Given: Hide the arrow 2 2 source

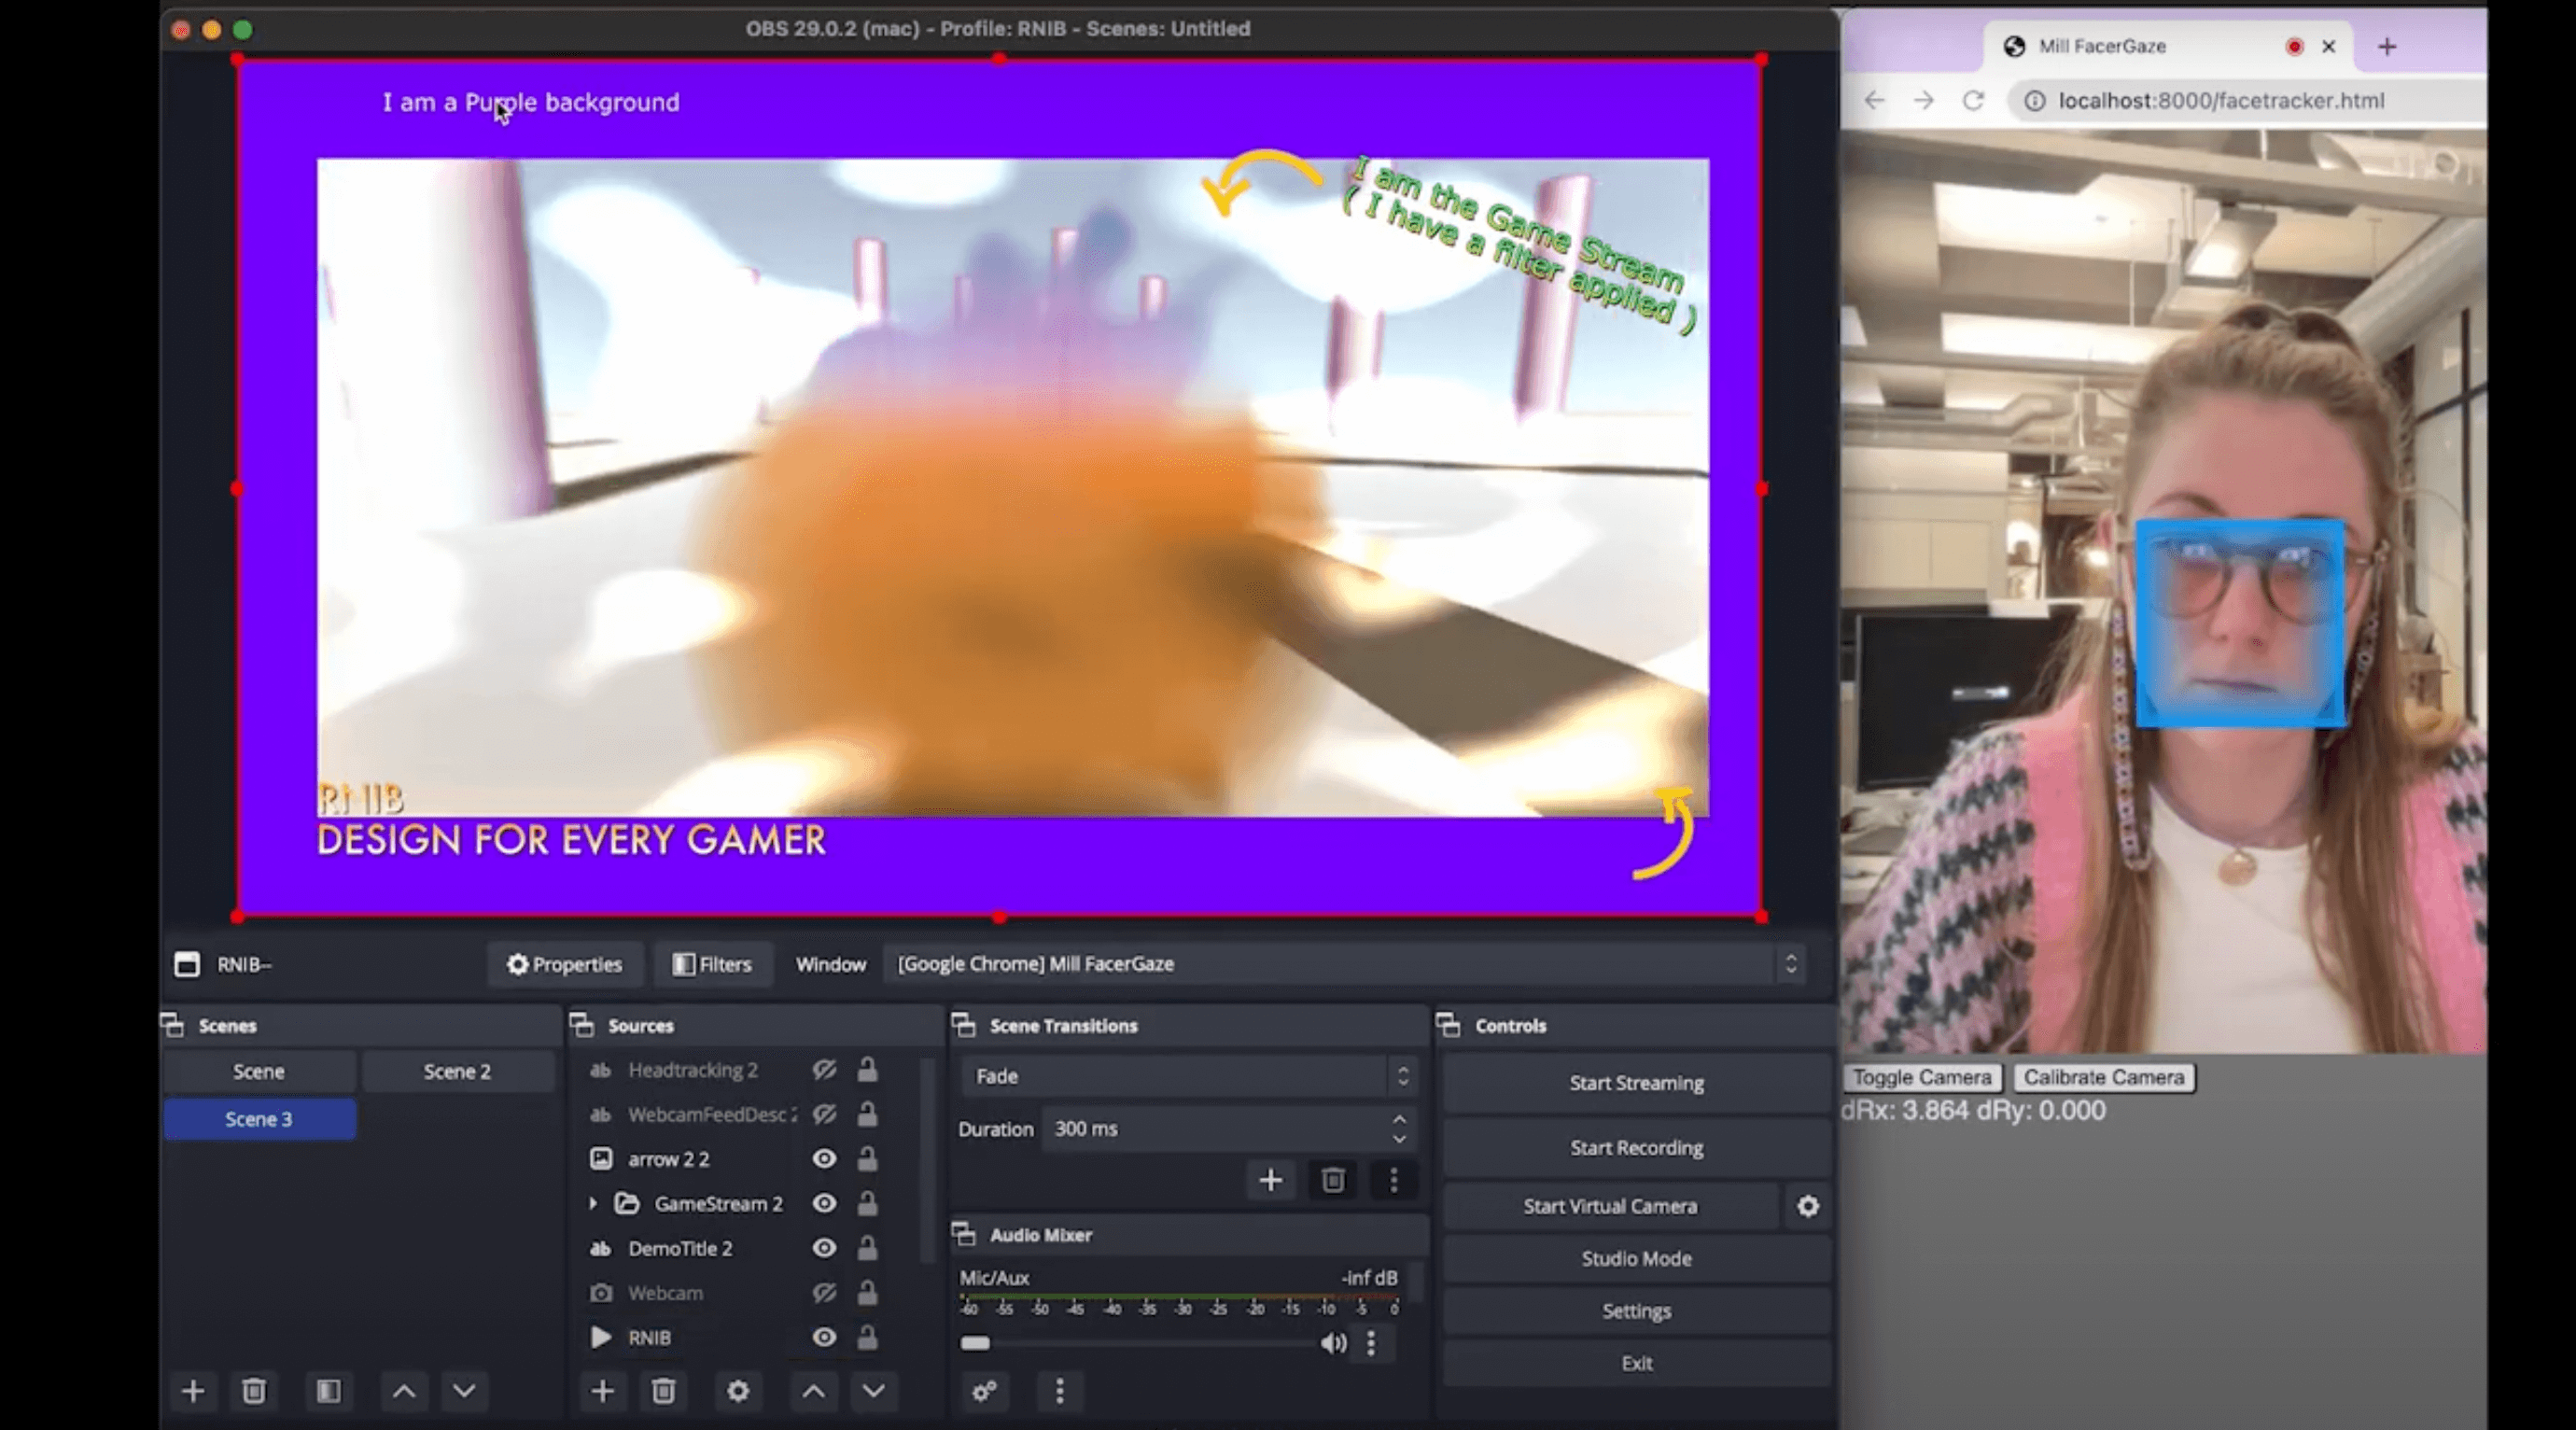Looking at the screenshot, I should tap(824, 1159).
